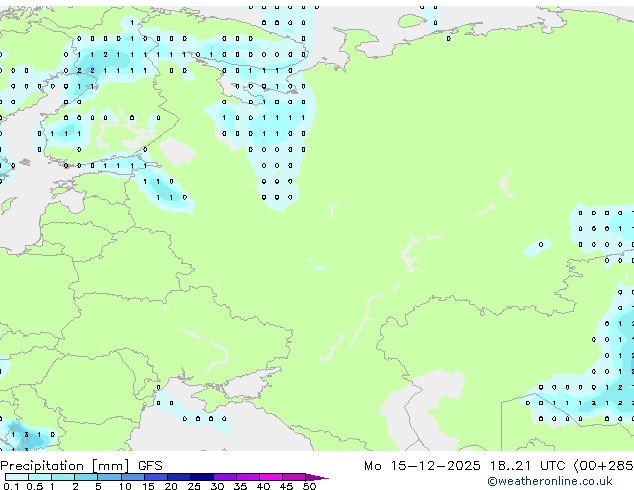Click the 2–5 mm legend color swatch

[x=86, y=477]
